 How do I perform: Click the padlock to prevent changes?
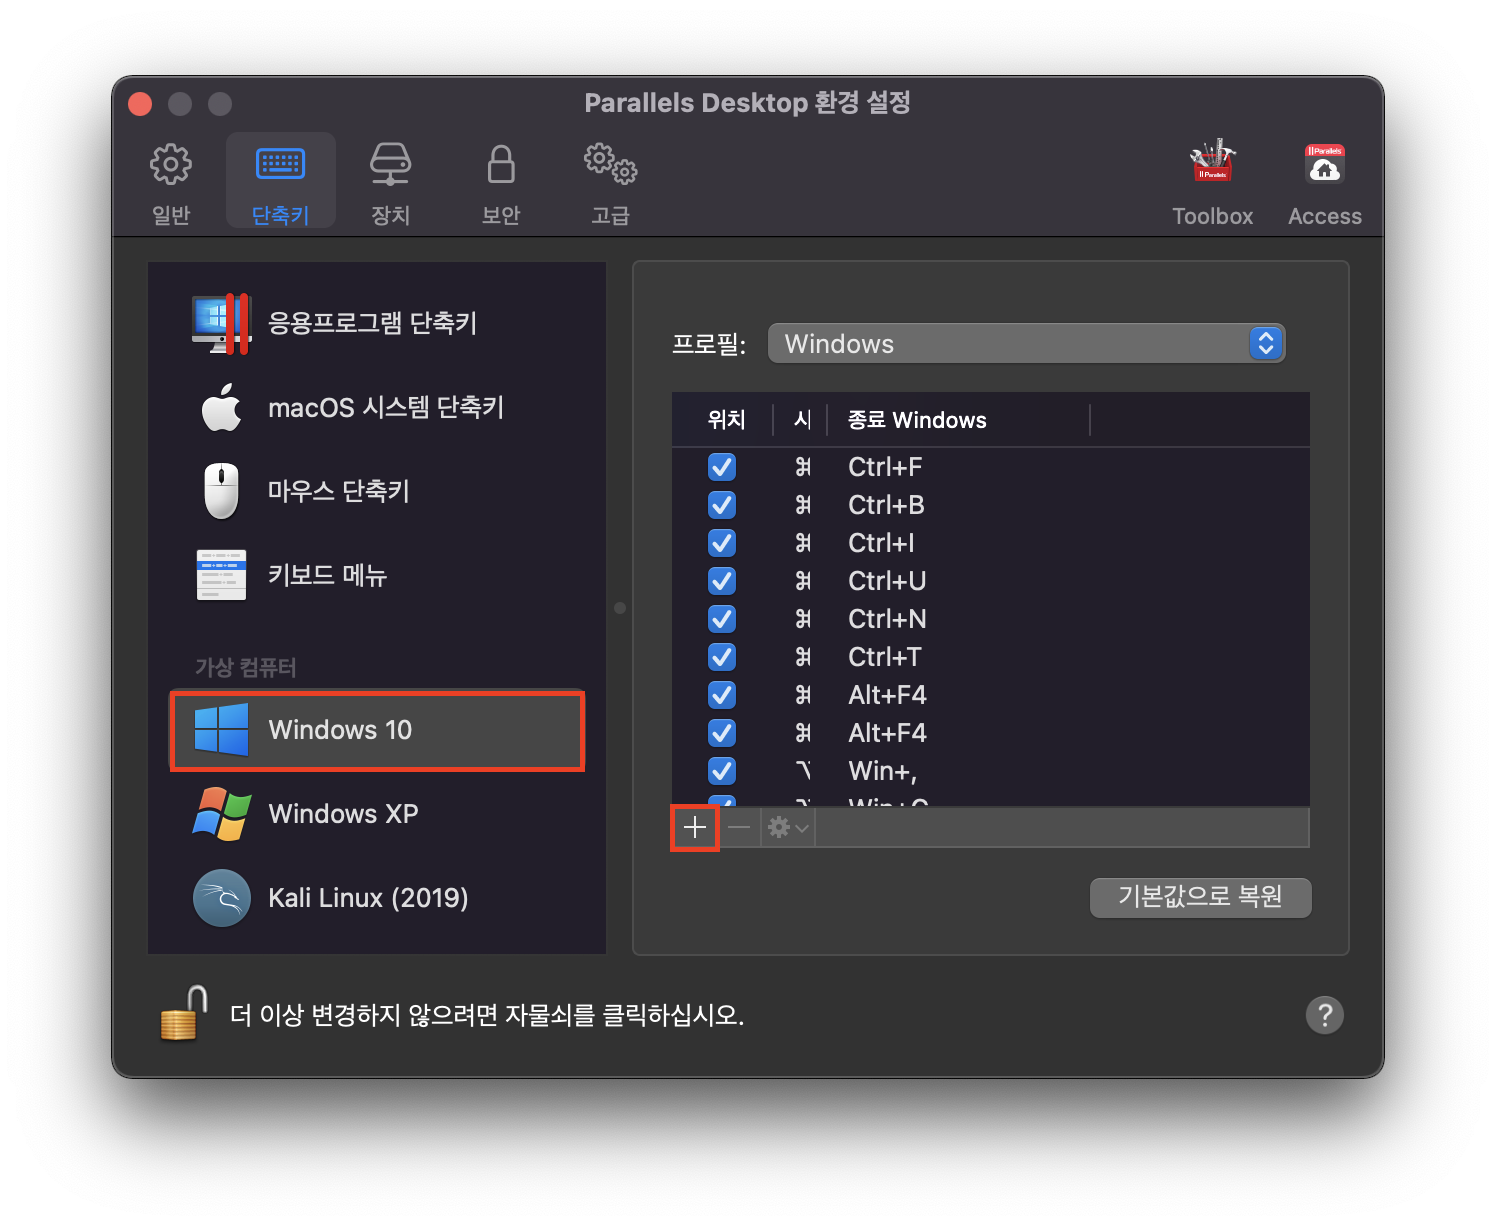[x=184, y=1013]
